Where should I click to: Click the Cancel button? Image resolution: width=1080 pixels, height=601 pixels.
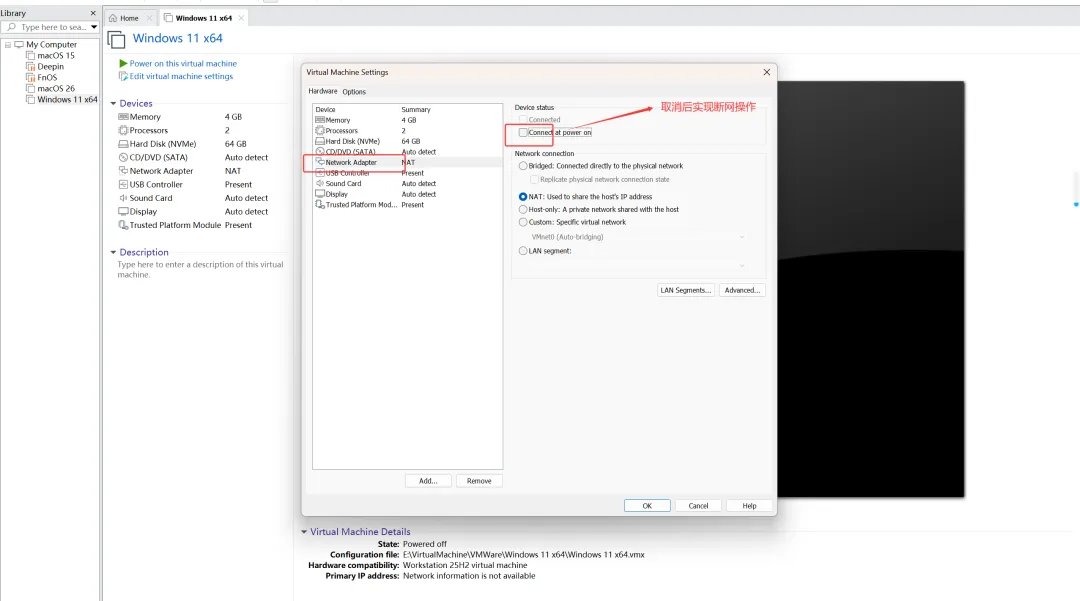698,506
